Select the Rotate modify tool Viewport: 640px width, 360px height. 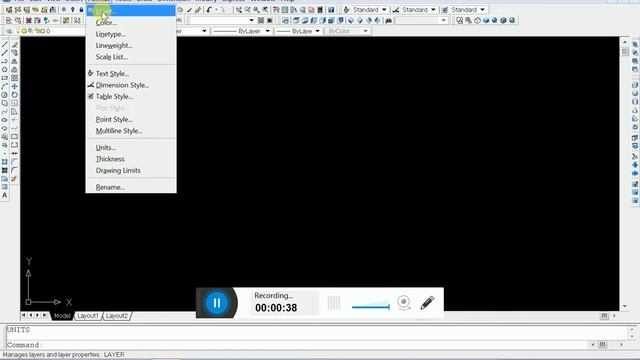click(15, 95)
